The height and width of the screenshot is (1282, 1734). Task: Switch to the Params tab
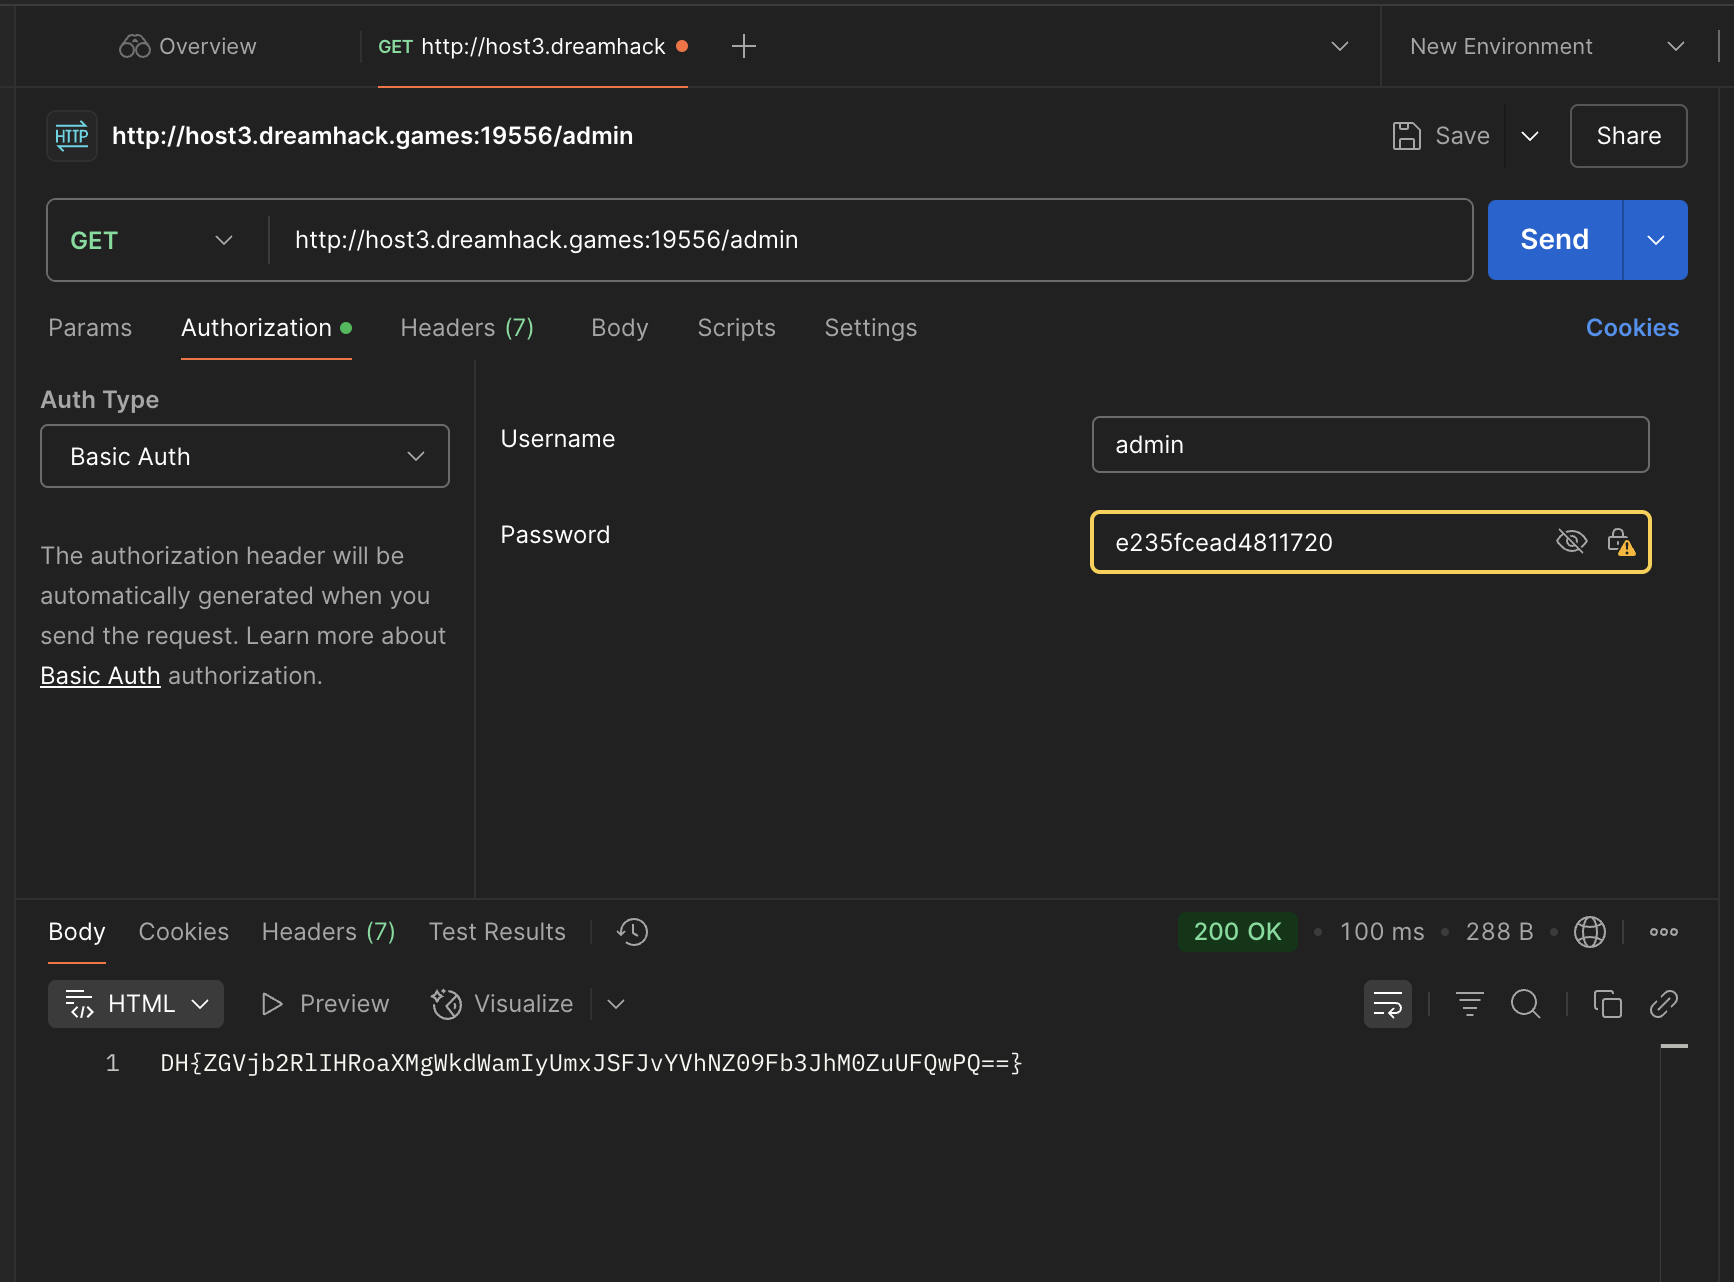pyautogui.click(x=90, y=328)
